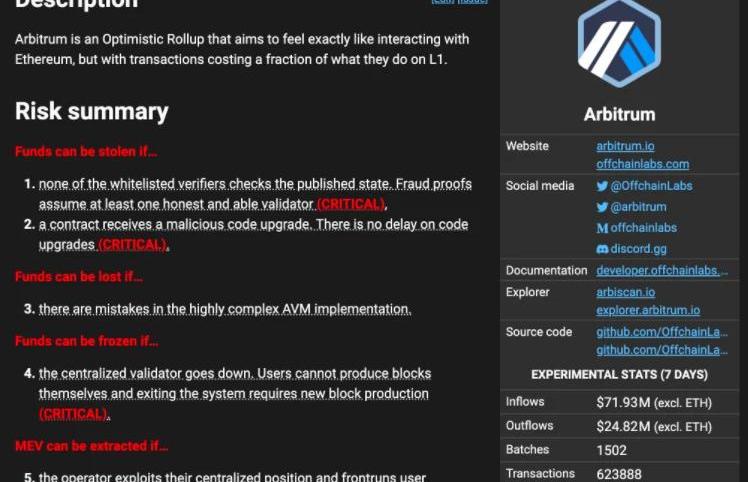The height and width of the screenshot is (482, 748).
Task: Click risk item about operator frontrunning
Action: coord(232,476)
